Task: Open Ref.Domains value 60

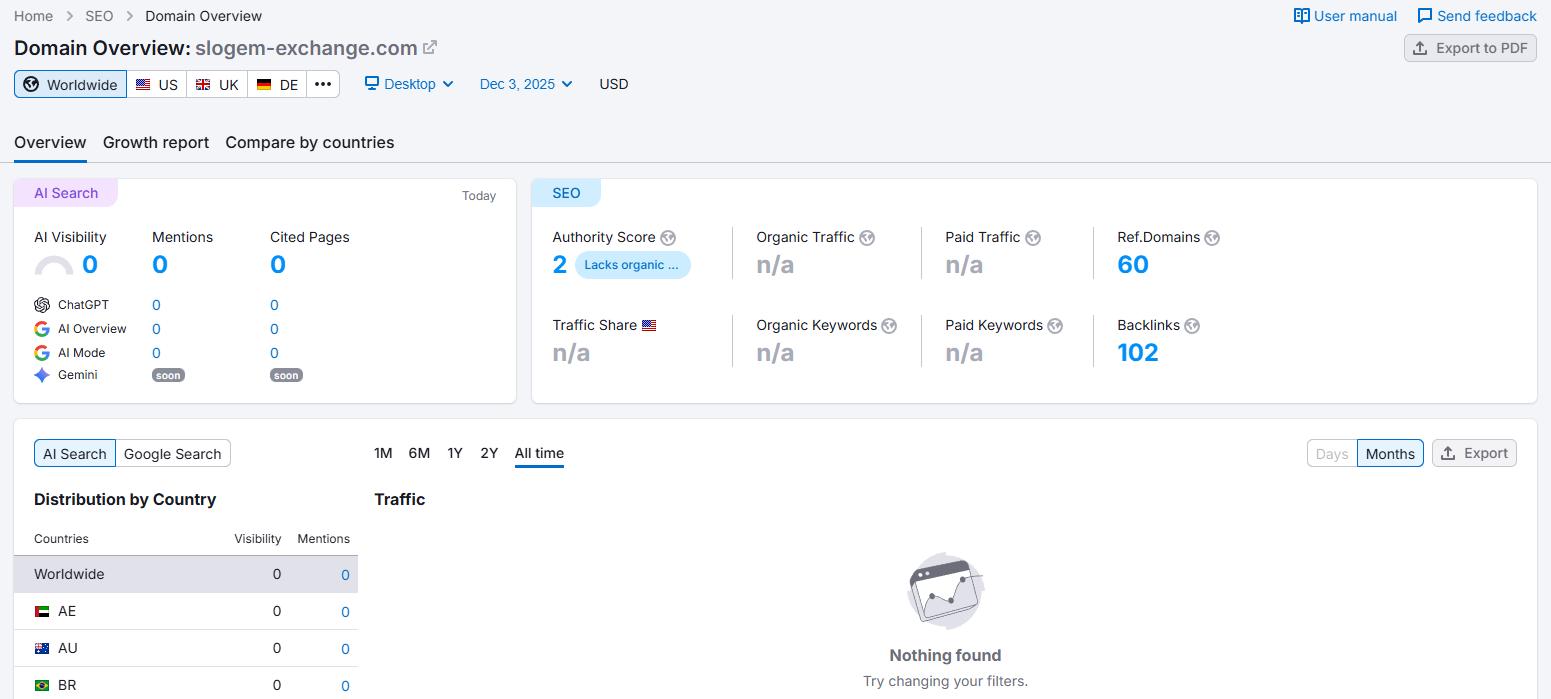Action: [x=1133, y=265]
